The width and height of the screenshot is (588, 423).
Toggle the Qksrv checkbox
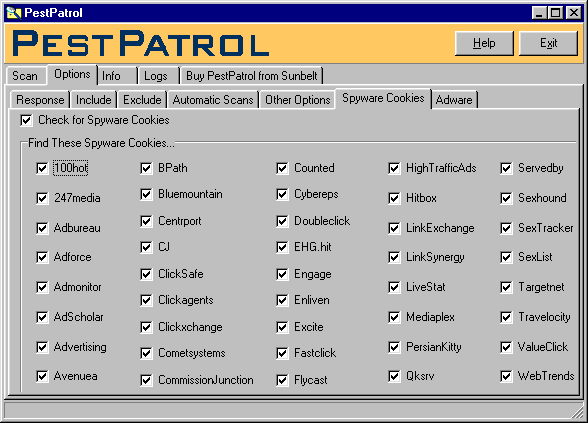(394, 376)
